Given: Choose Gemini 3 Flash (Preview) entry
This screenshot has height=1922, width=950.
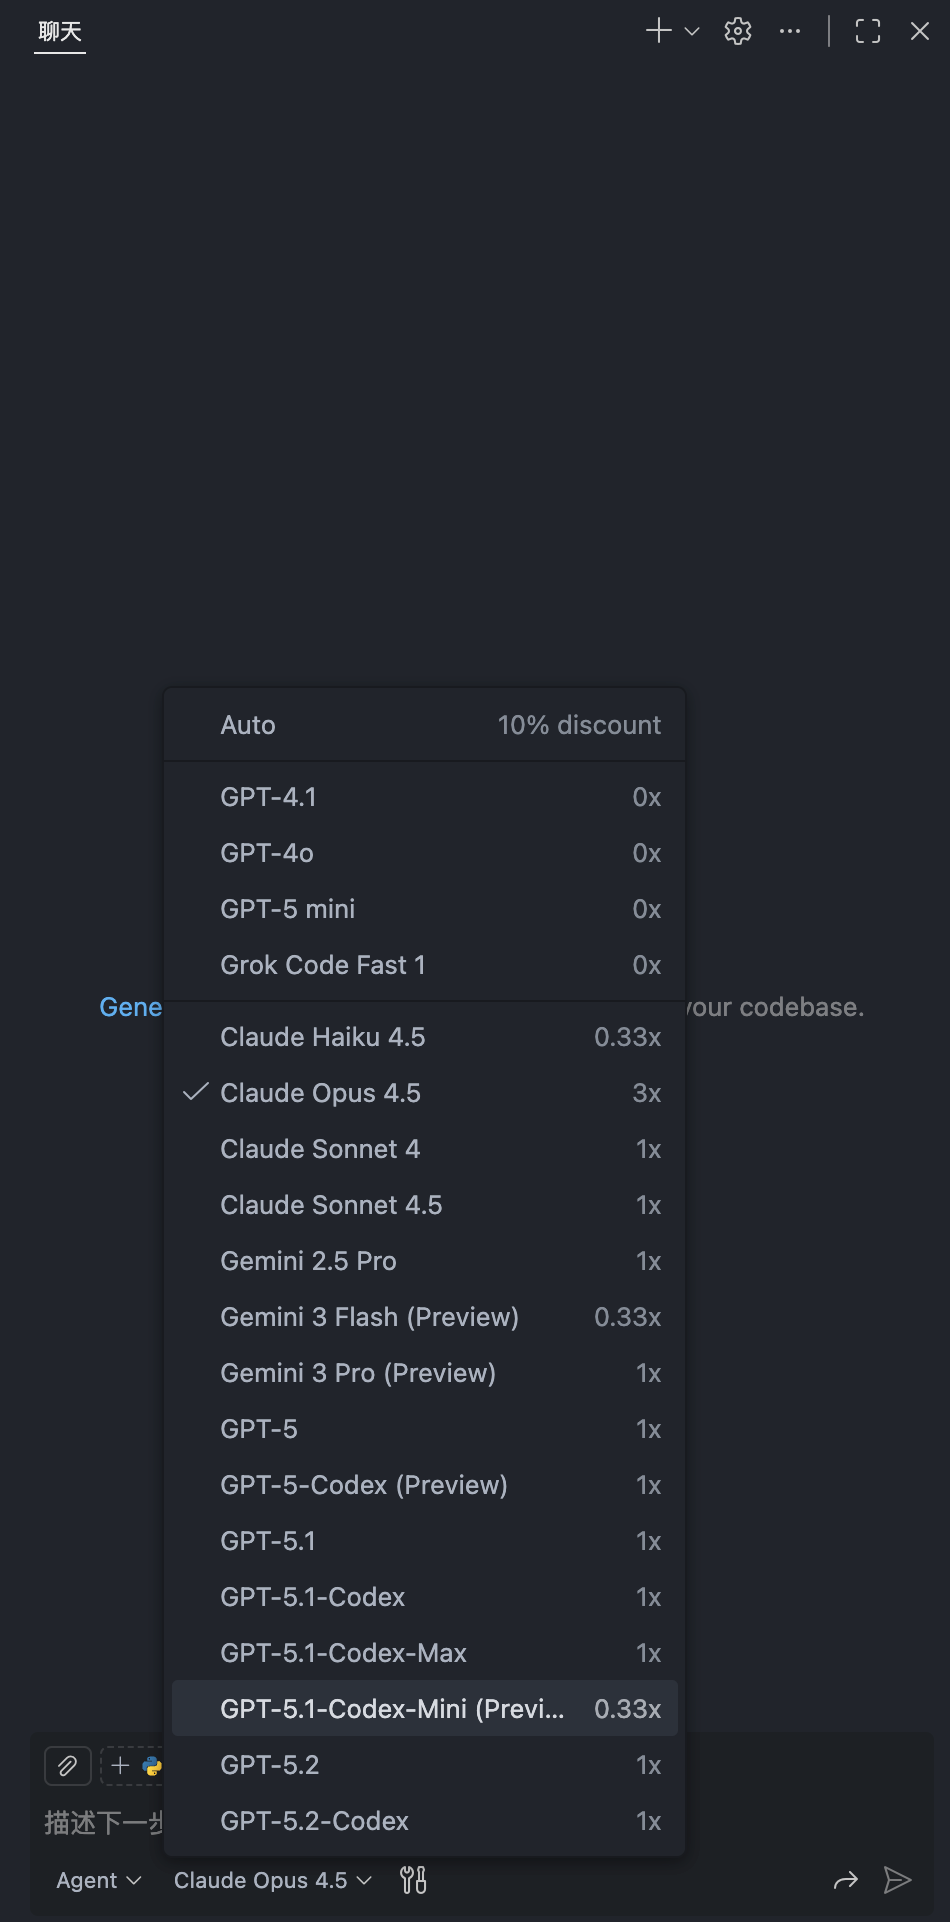Looking at the screenshot, I should point(369,1317).
